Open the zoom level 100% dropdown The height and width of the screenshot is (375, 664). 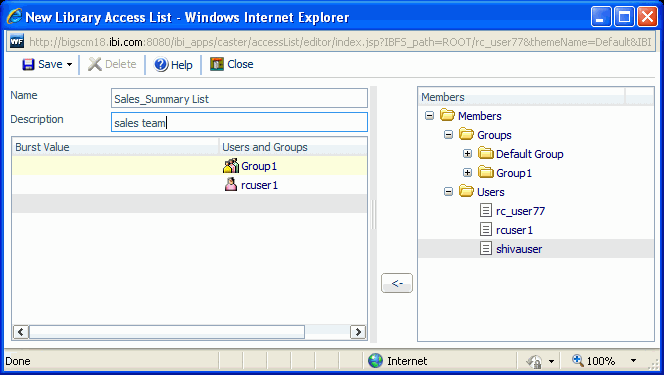[x=634, y=361]
